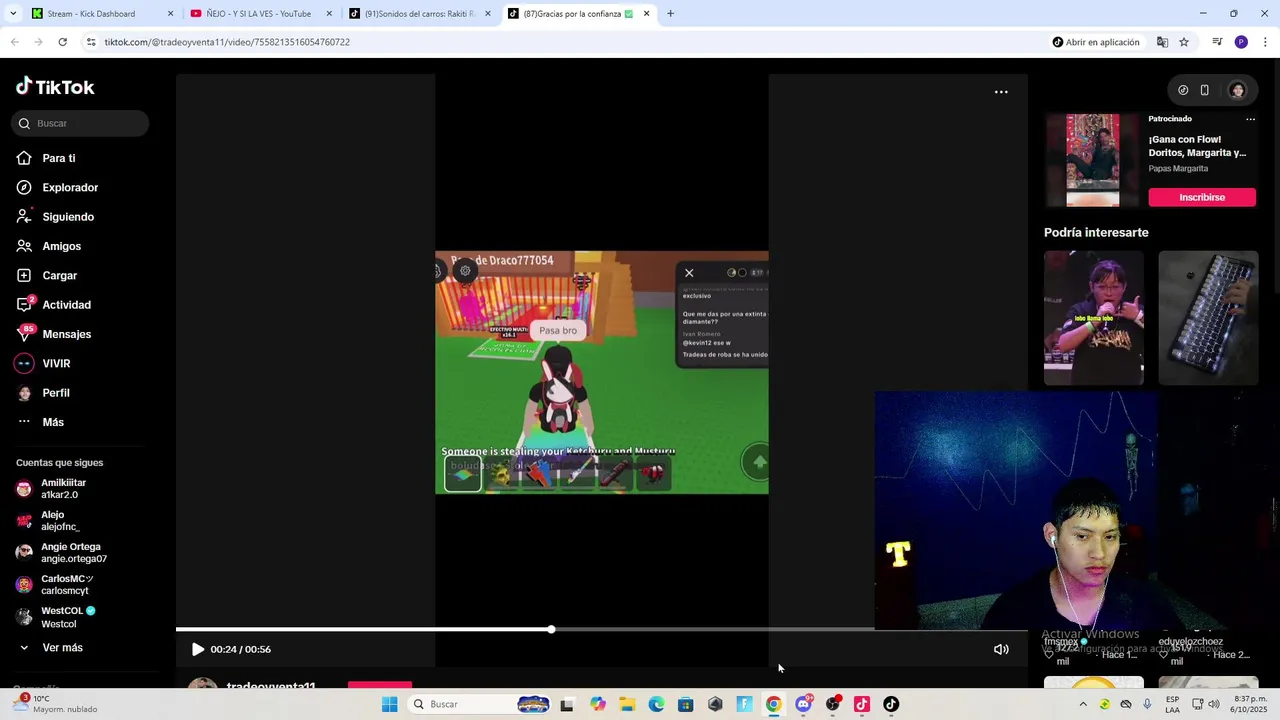This screenshot has height=720, width=1280.
Task: Open the Explorador page
Action: [57, 187]
